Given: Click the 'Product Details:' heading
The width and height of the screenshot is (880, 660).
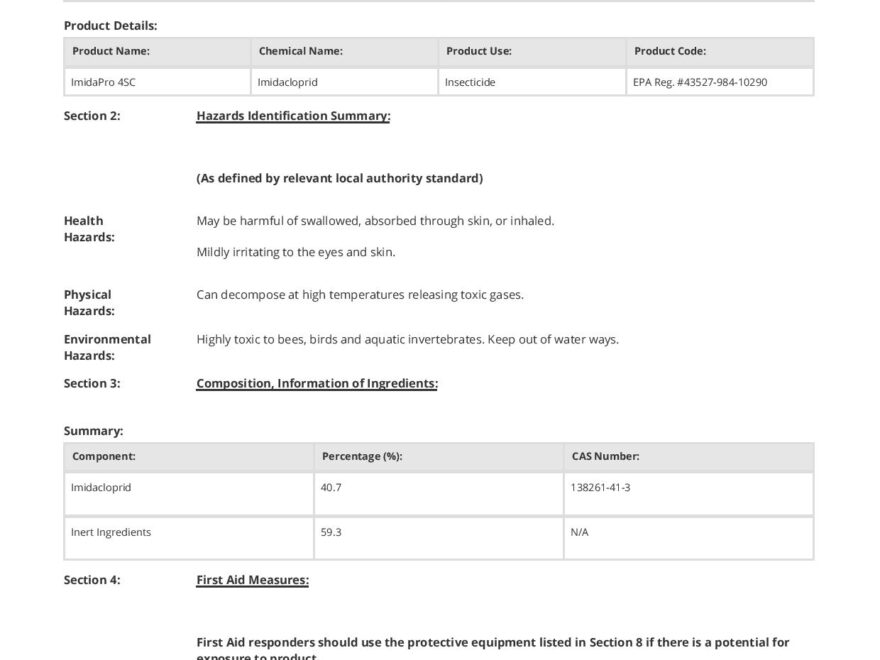Looking at the screenshot, I should (x=110, y=25).
